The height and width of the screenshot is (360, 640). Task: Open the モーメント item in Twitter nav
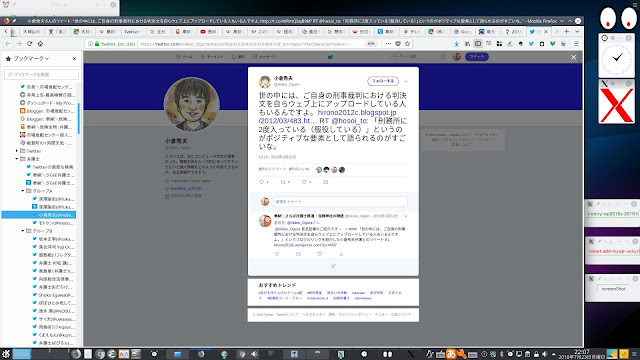pyautogui.click(x=211, y=57)
